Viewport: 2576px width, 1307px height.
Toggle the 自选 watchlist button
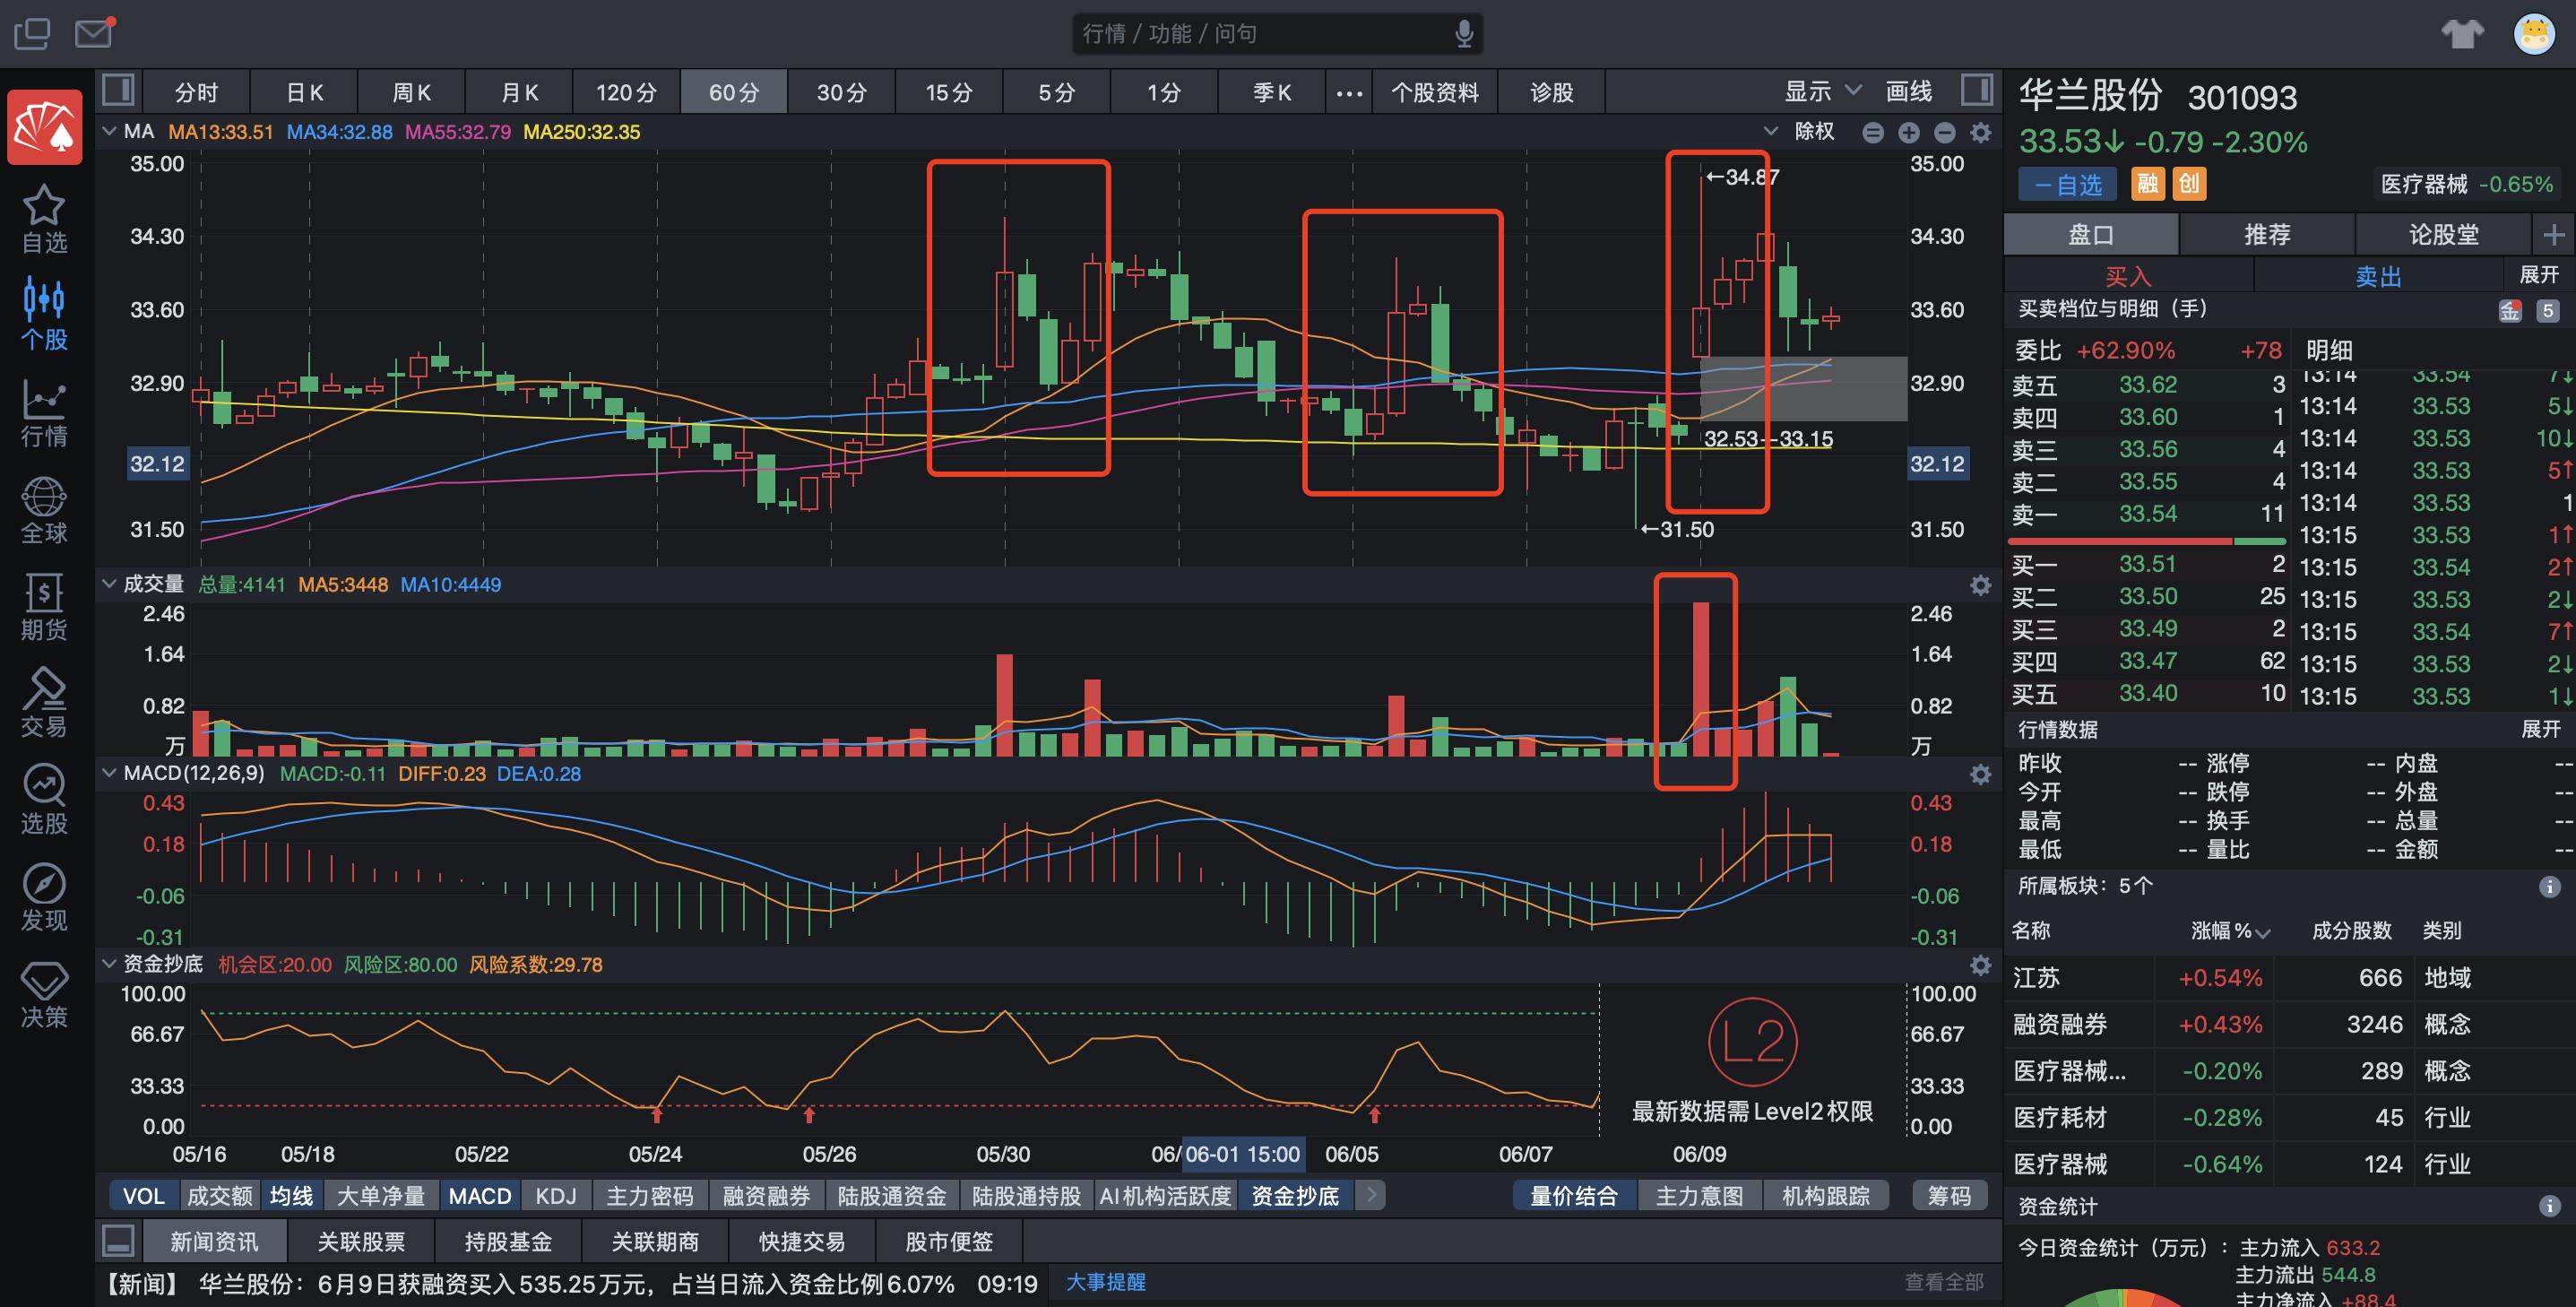(x=2067, y=185)
